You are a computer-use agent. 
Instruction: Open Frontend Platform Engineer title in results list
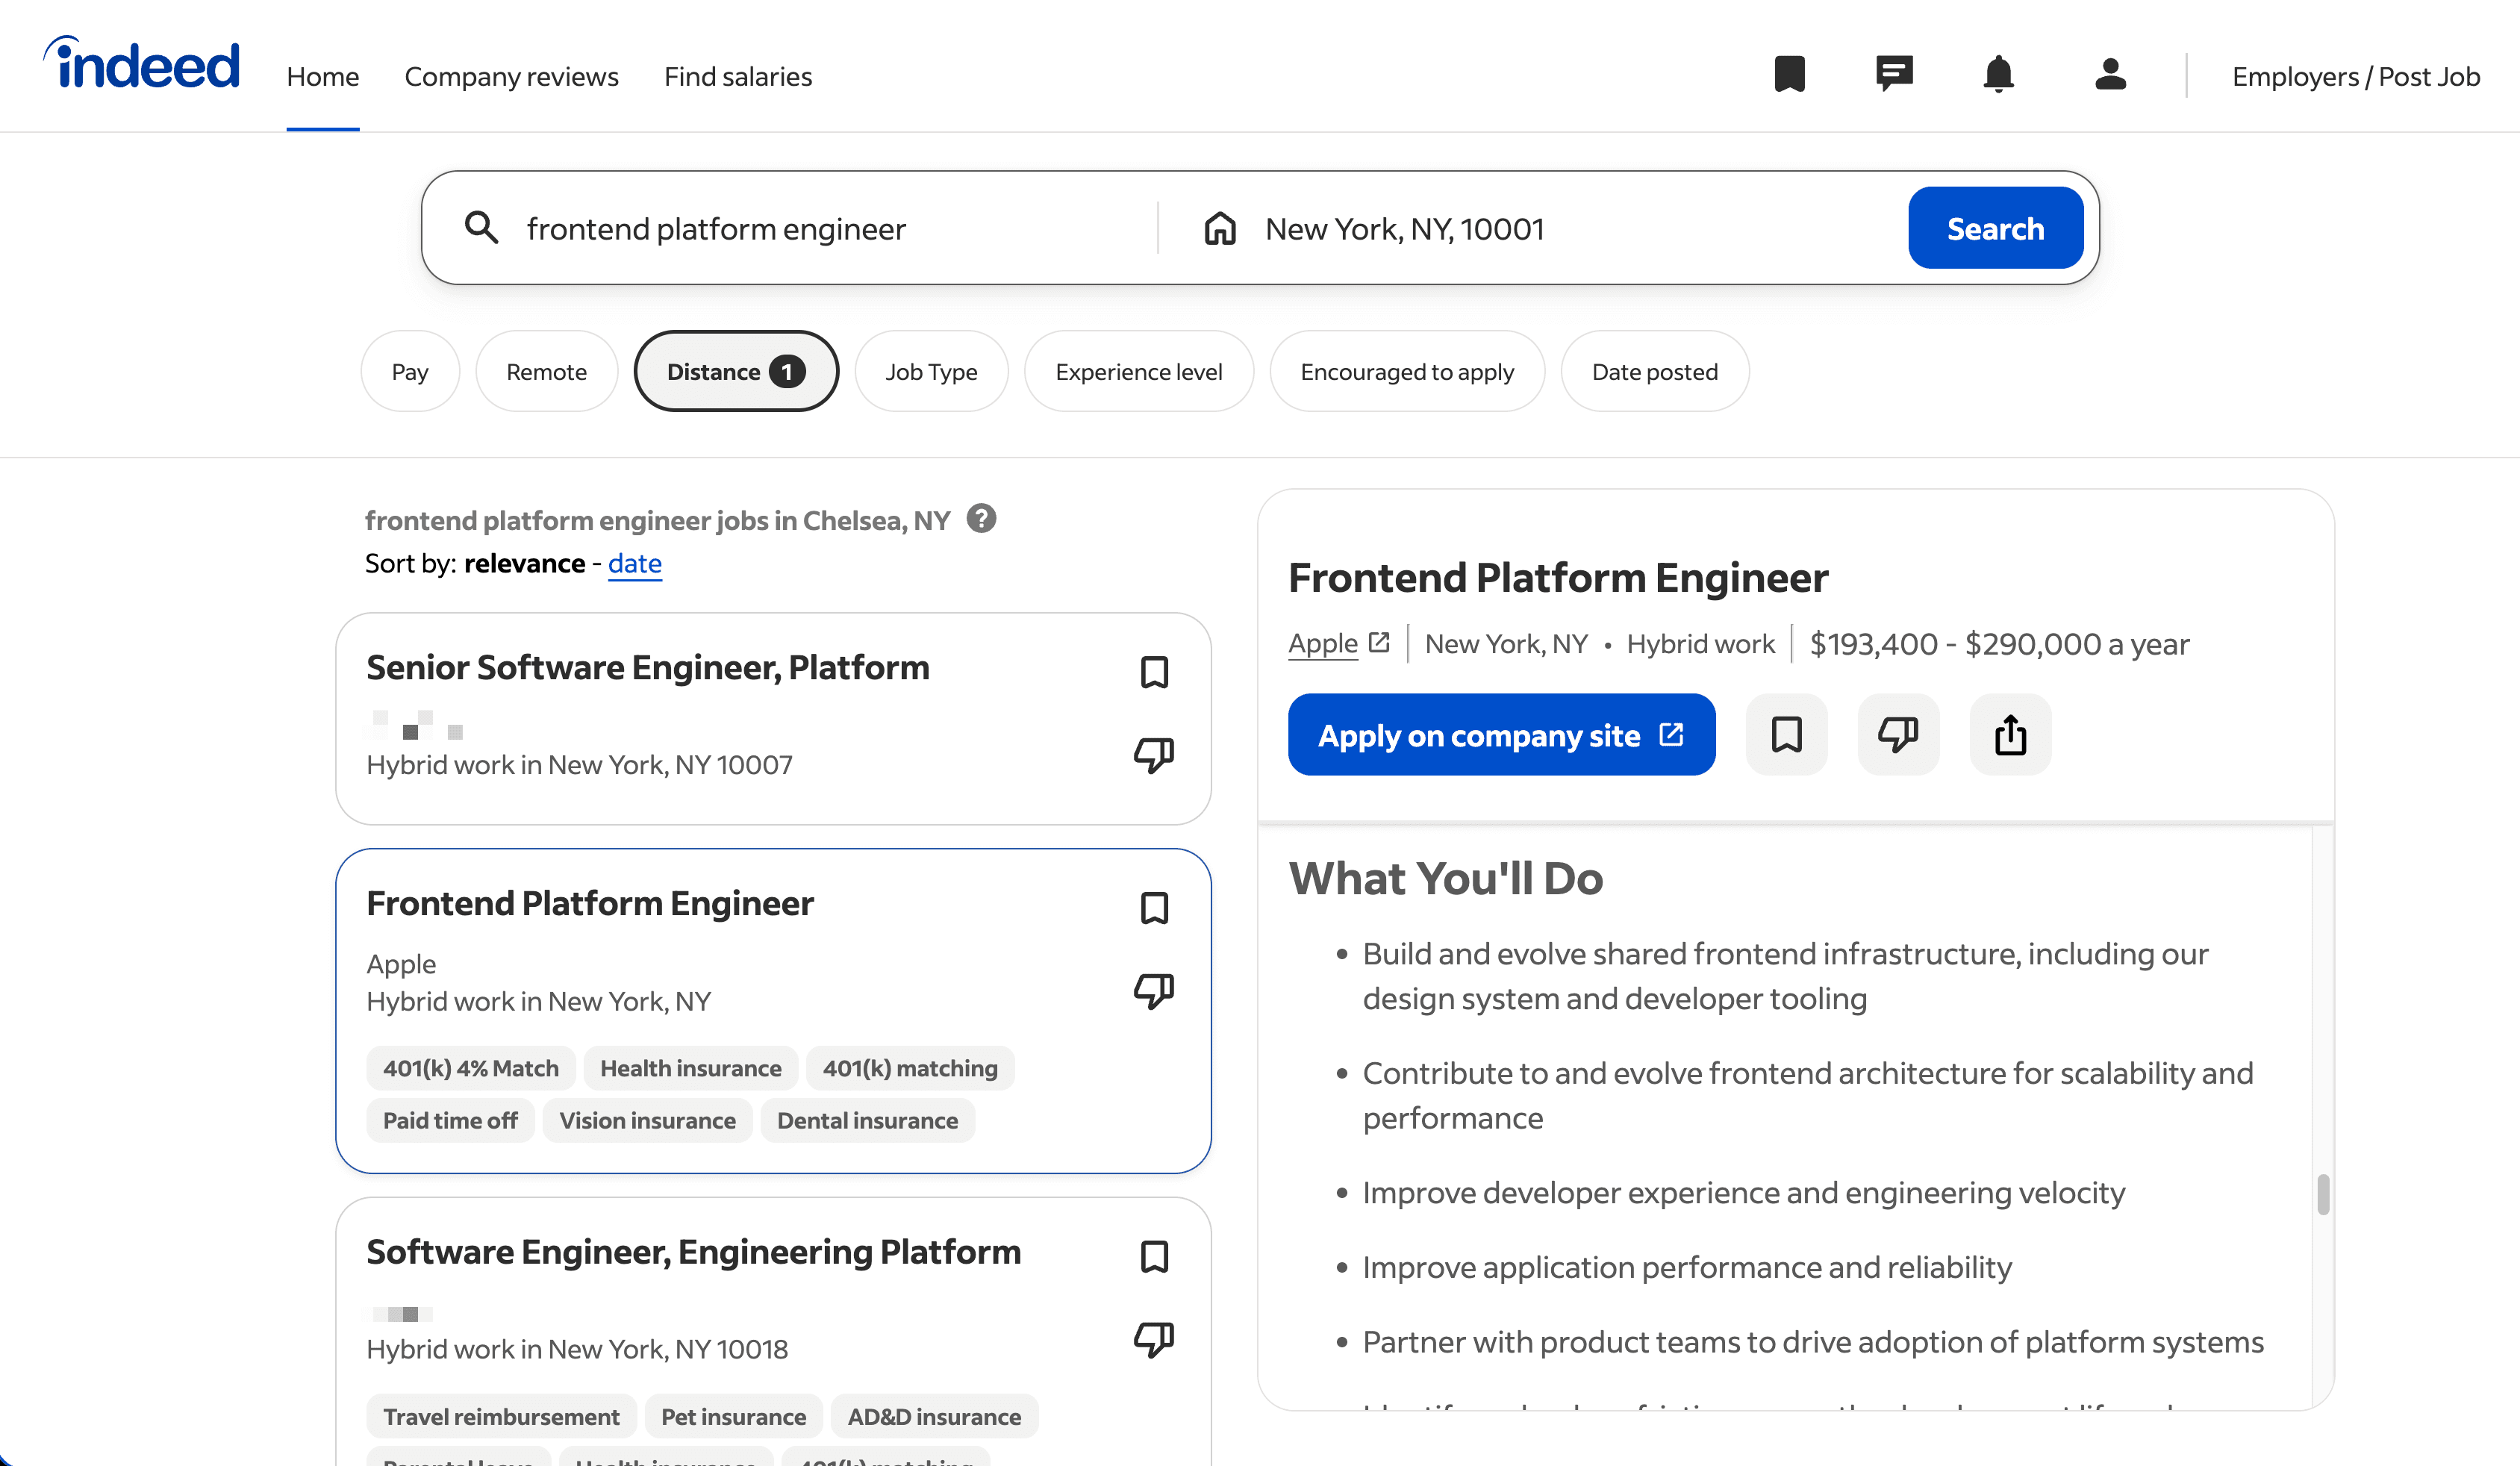pos(590,903)
